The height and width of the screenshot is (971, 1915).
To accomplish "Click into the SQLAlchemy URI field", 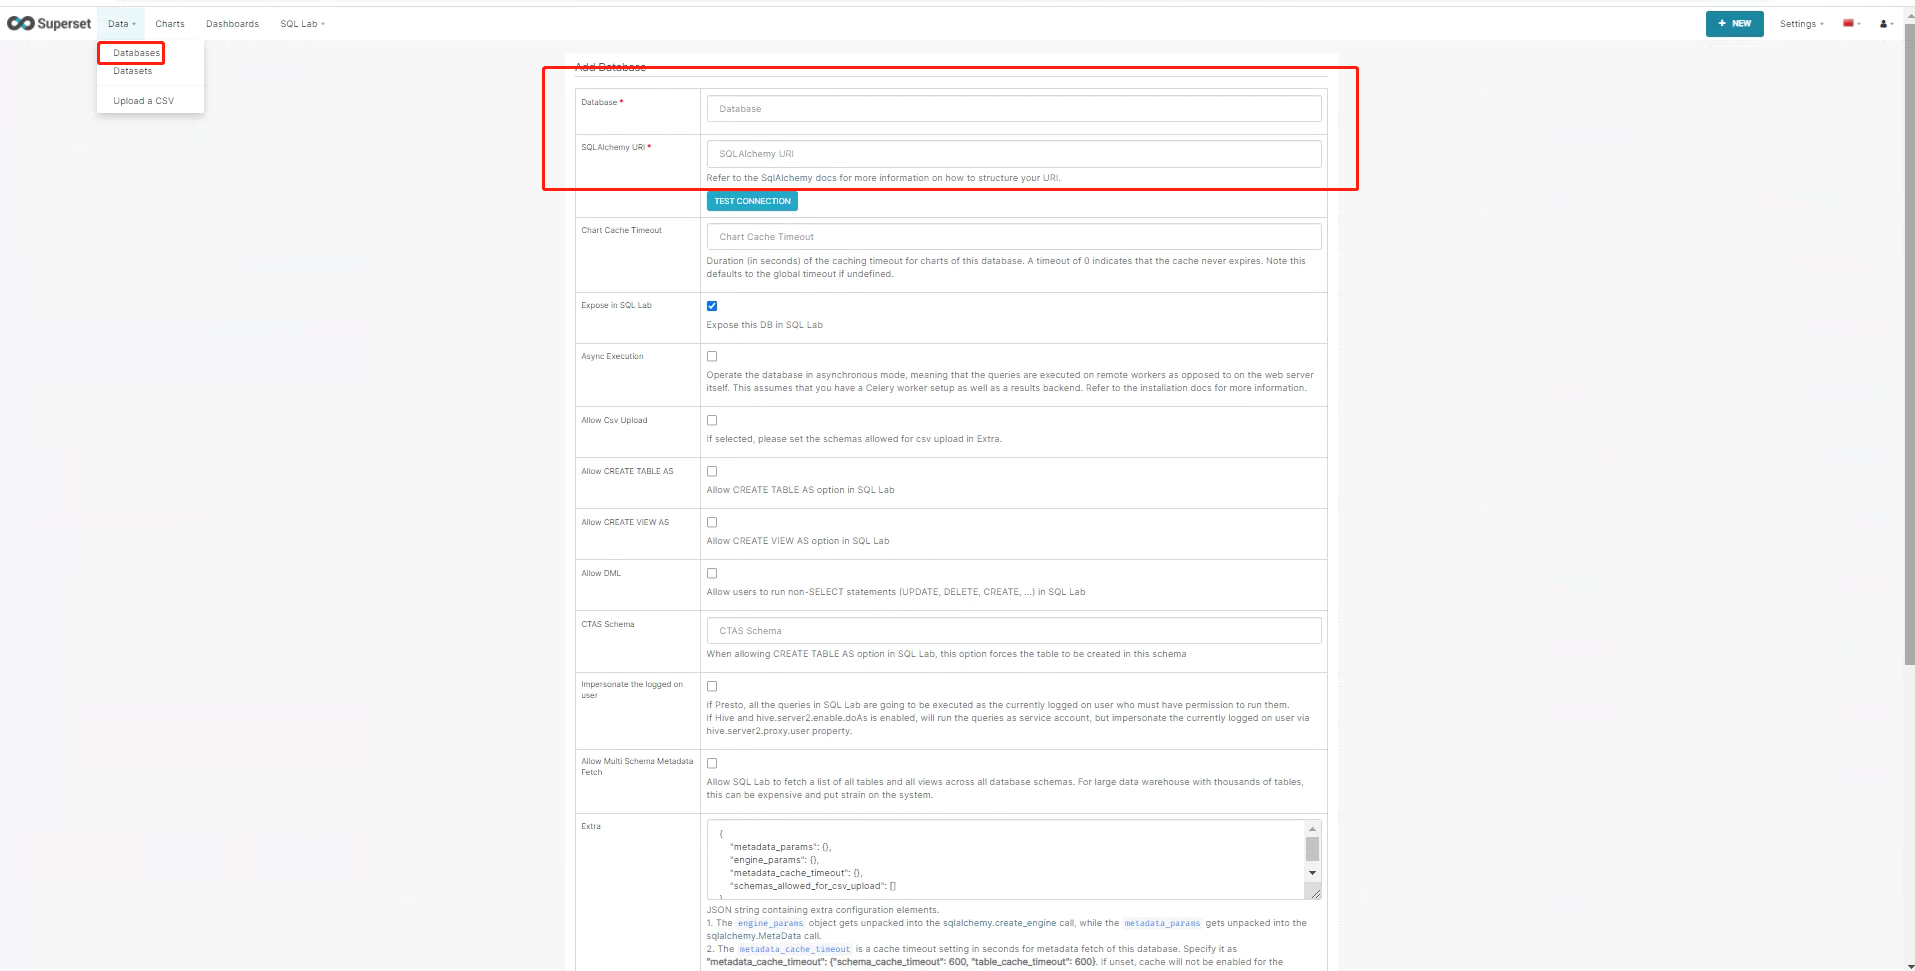I will pyautogui.click(x=1014, y=154).
